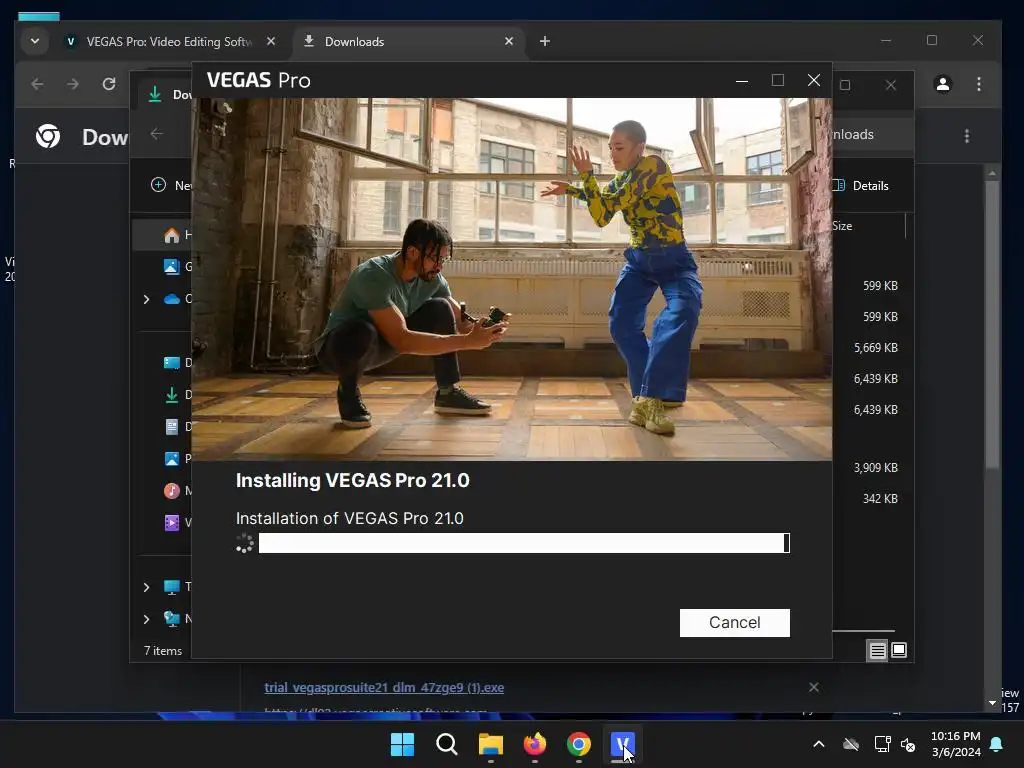The image size is (1024, 768).
Task: Click the Chrome logo on Downloads page
Action: click(x=48, y=136)
